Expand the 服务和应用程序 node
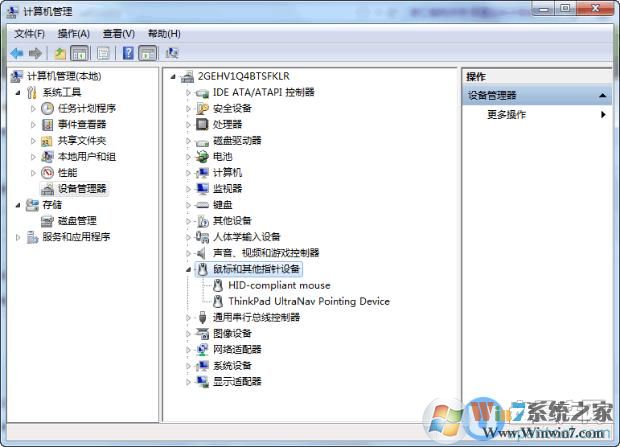The image size is (620, 447). tap(18, 237)
